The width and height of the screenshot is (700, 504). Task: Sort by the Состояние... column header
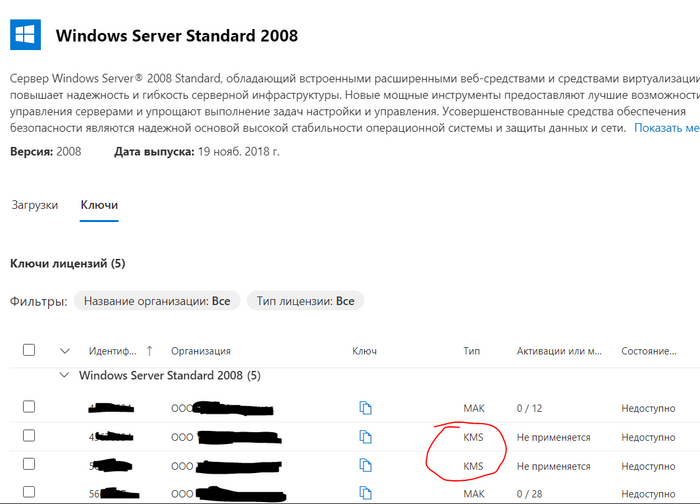click(649, 351)
